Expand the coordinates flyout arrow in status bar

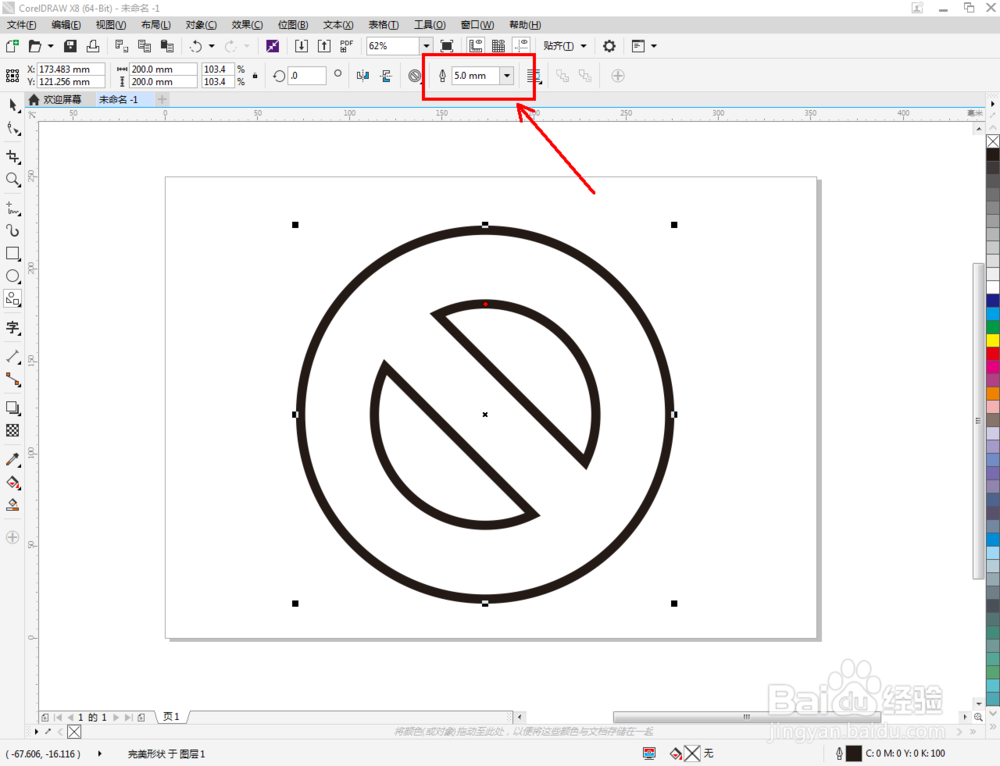coord(99,754)
